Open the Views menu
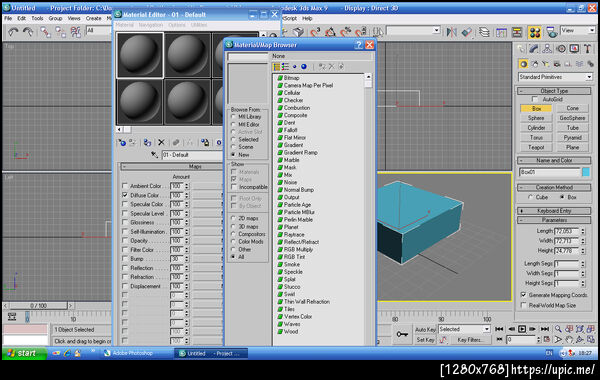 tap(74, 18)
